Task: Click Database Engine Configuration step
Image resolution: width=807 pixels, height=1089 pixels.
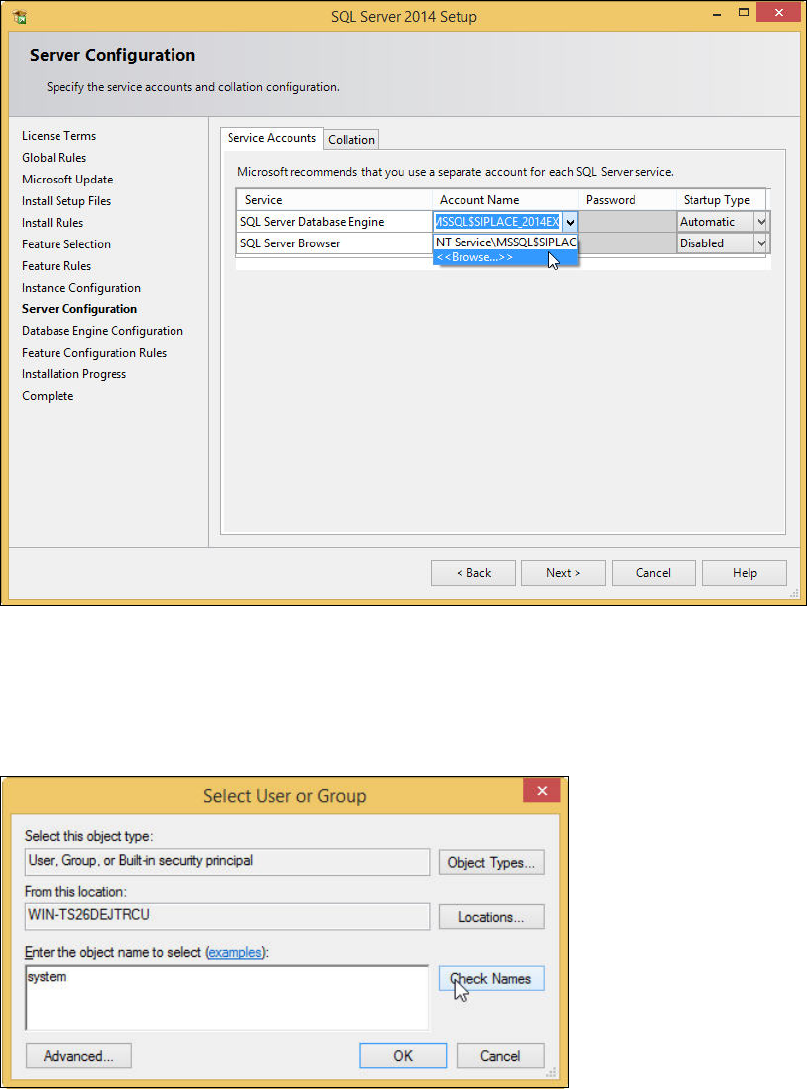Action: (x=102, y=331)
